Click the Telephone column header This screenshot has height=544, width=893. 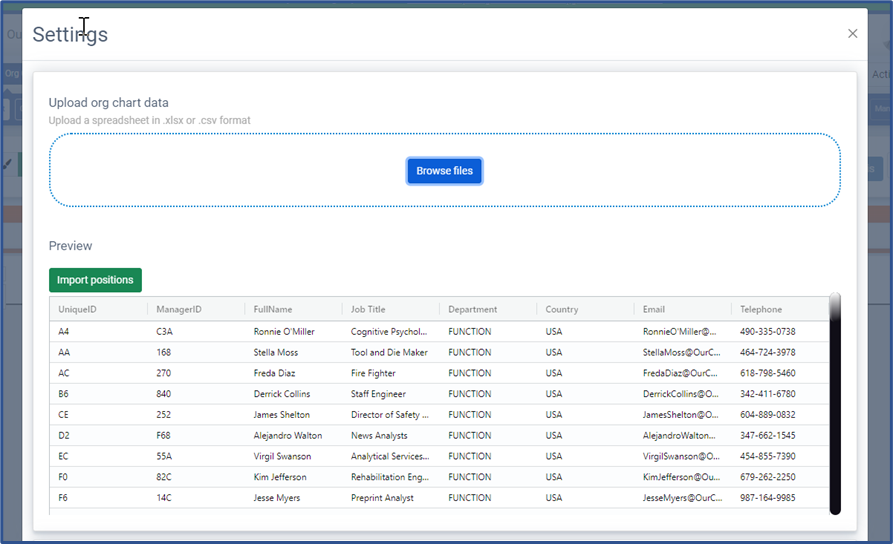pos(761,310)
